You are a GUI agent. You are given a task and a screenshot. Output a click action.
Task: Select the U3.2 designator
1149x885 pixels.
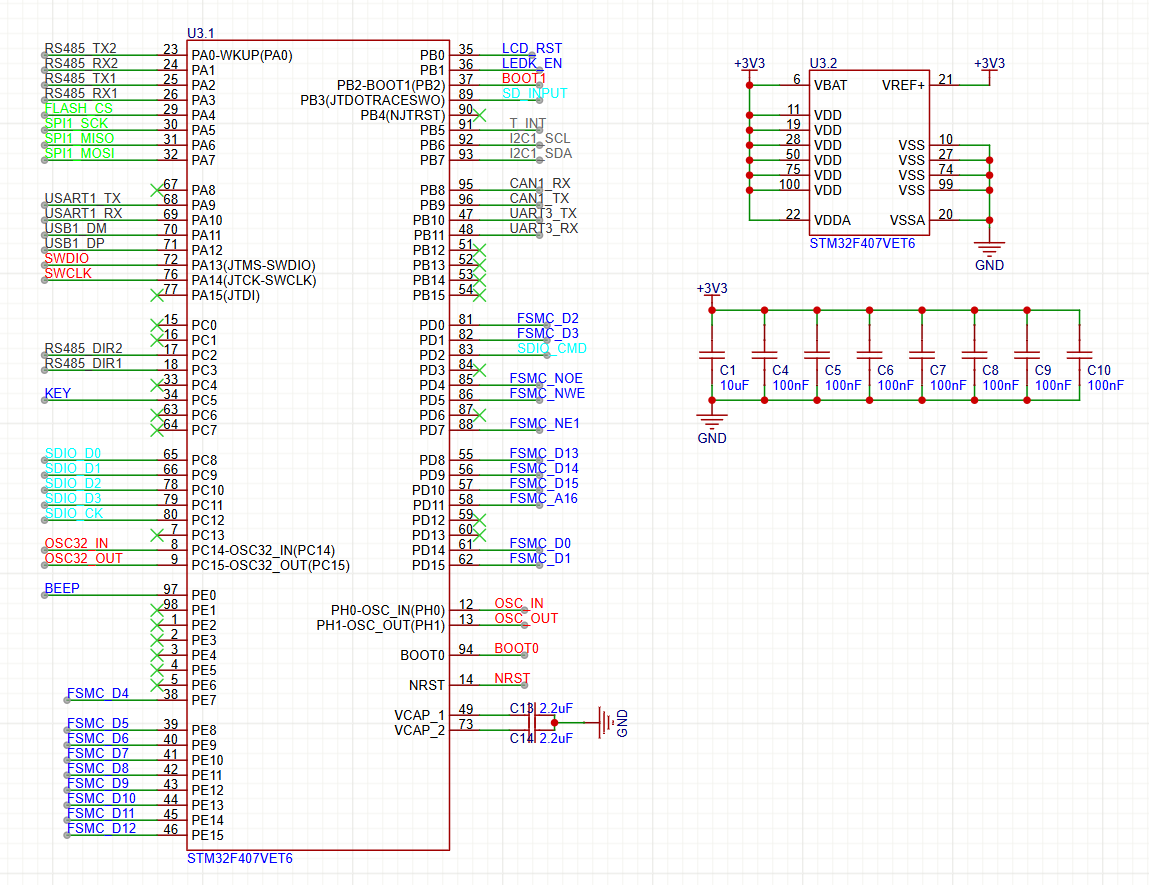pos(823,64)
